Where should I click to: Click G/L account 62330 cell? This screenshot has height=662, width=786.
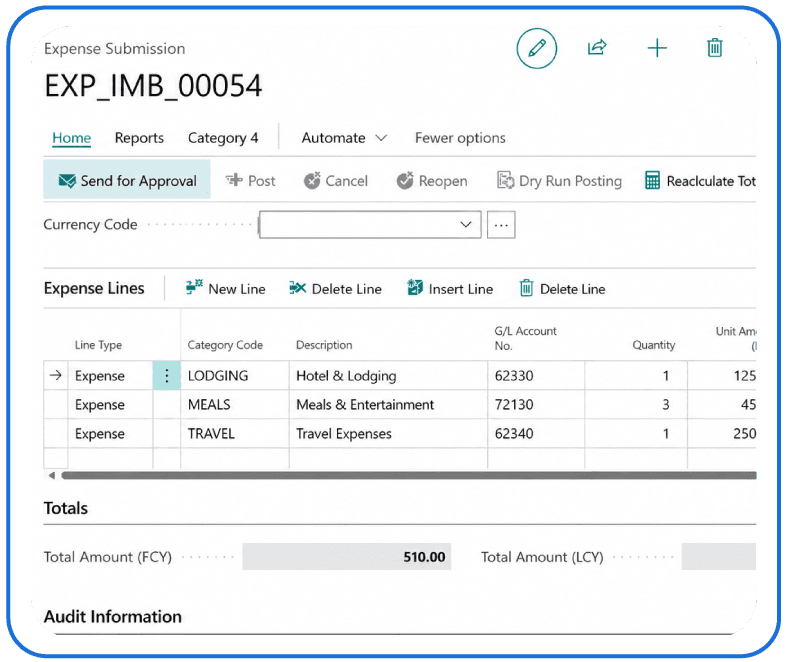point(536,375)
